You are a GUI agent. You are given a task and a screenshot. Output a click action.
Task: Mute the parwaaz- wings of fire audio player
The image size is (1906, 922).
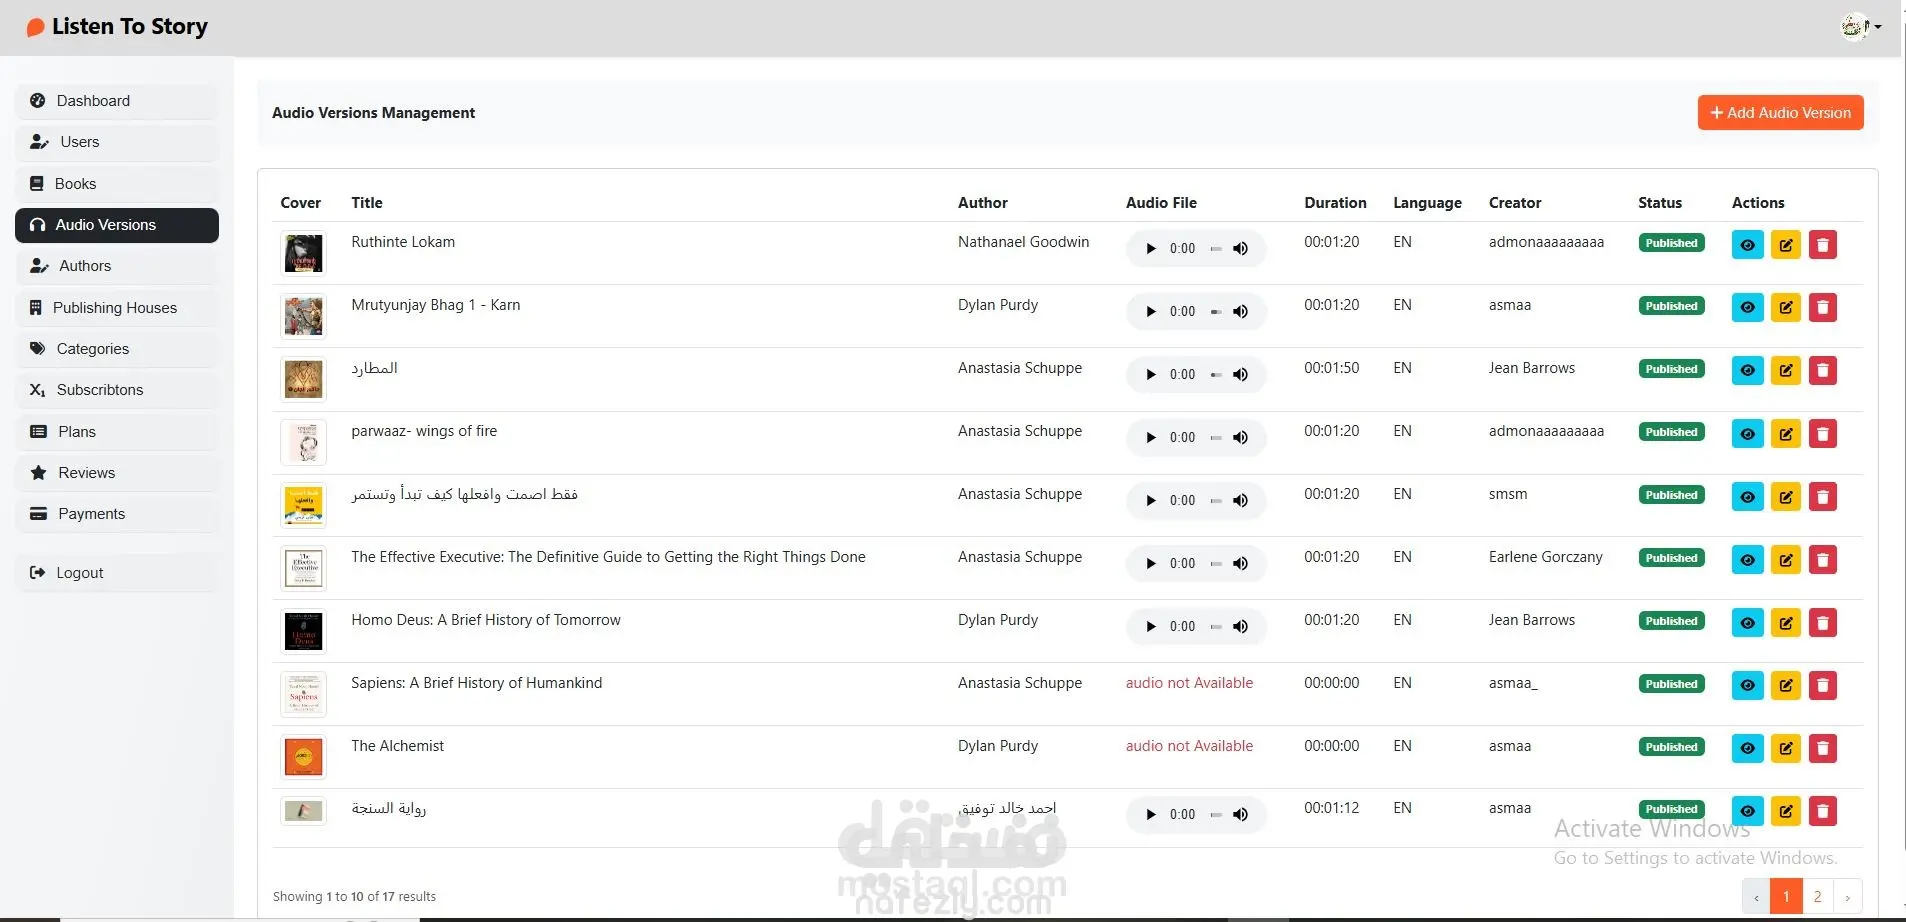(1240, 438)
